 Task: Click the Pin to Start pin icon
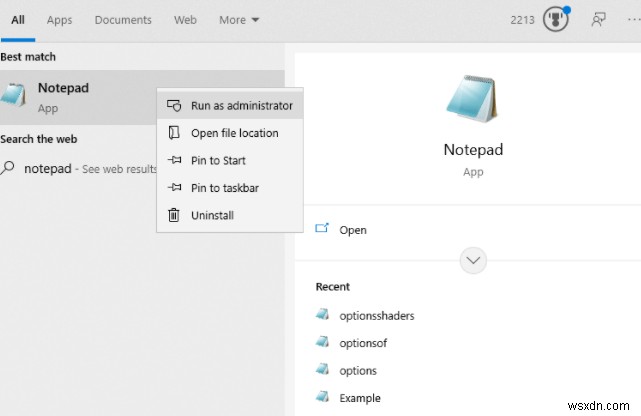(x=174, y=160)
